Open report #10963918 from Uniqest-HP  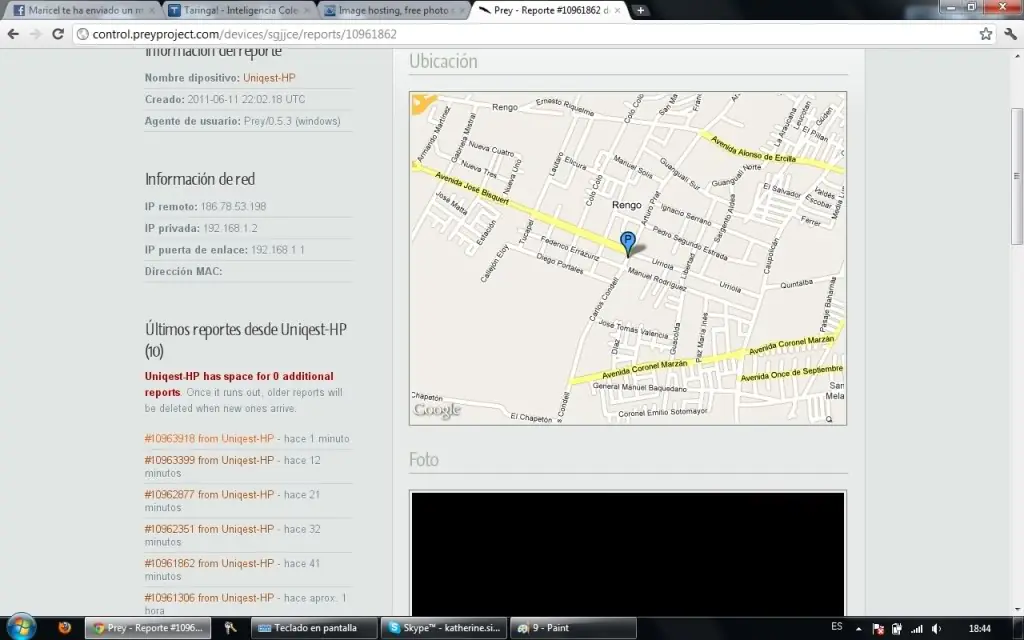209,439
